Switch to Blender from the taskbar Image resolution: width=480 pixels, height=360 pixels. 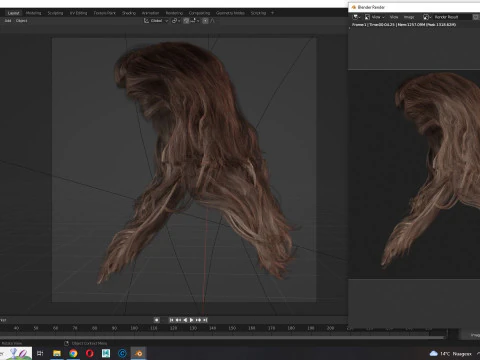coord(139,353)
